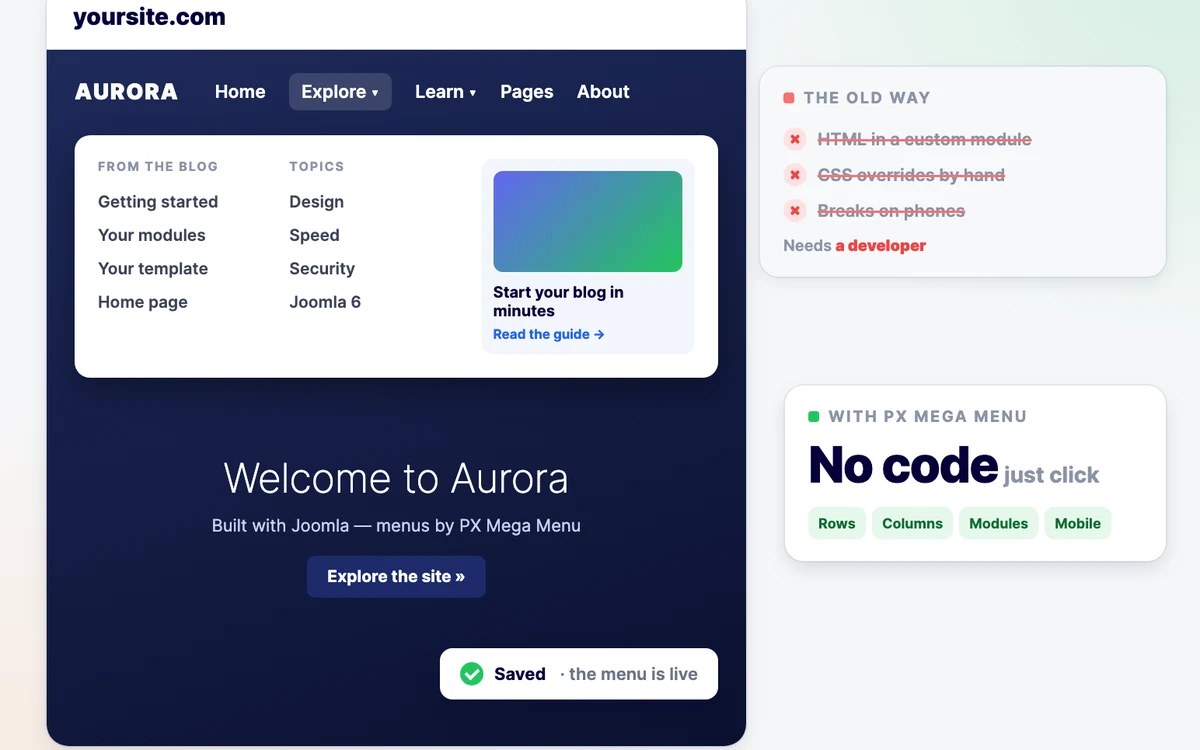Click the THE OLD WAY card title
The image size is (1200, 750).
867,98
